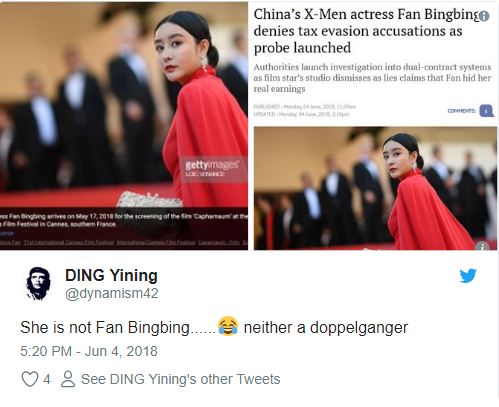Click the '71st International Cannes Film Festival' tag
499x407 pixels.
pos(69,242)
